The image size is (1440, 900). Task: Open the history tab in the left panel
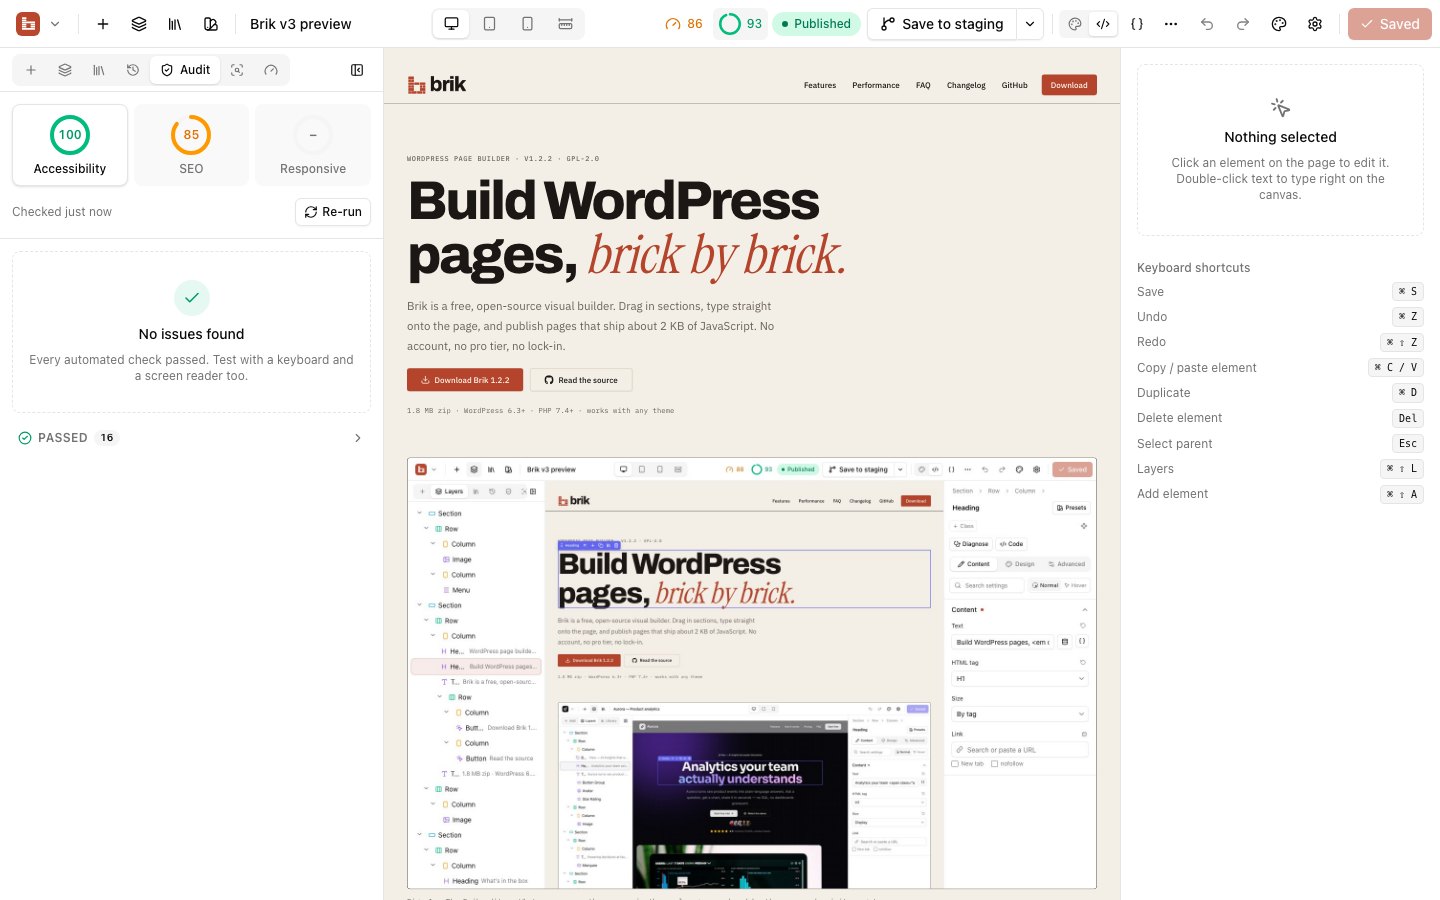click(133, 70)
